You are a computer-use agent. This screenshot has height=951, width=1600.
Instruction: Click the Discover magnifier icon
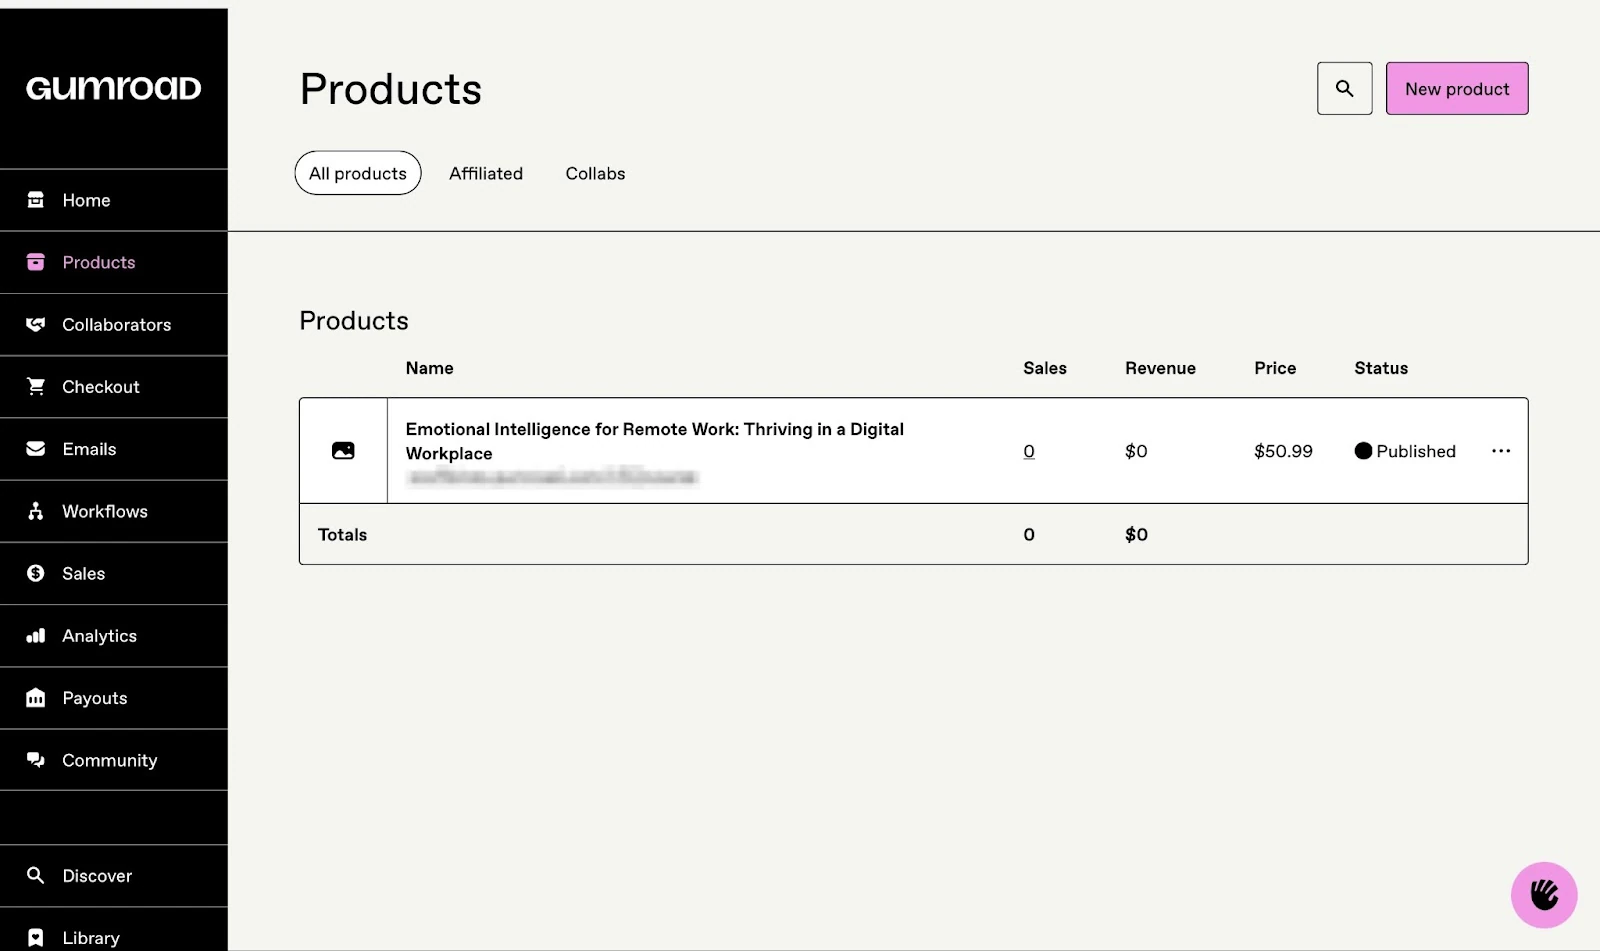pos(36,875)
